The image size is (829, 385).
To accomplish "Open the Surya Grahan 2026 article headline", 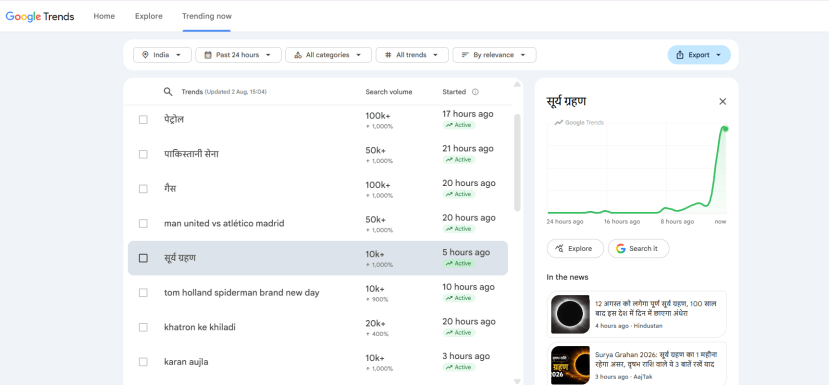I will [655, 360].
